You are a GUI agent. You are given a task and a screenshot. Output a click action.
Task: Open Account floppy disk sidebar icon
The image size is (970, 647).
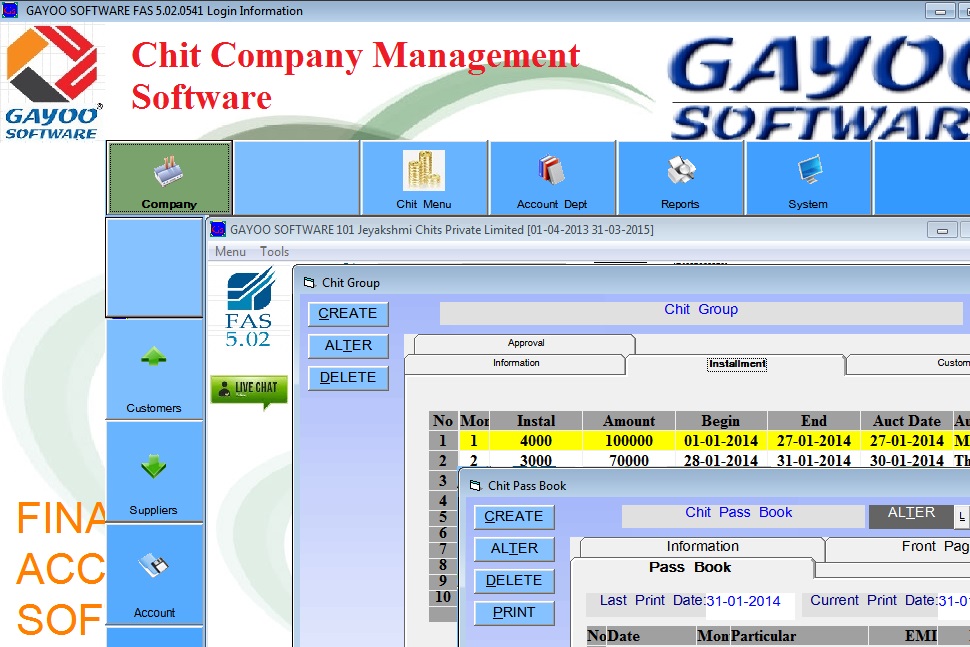(x=153, y=565)
